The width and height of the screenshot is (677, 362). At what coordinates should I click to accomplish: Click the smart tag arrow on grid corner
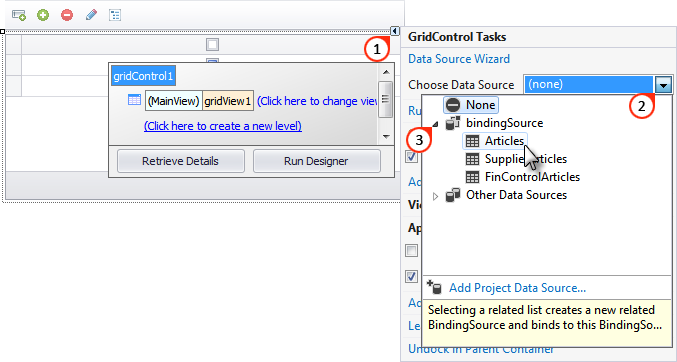[395, 31]
